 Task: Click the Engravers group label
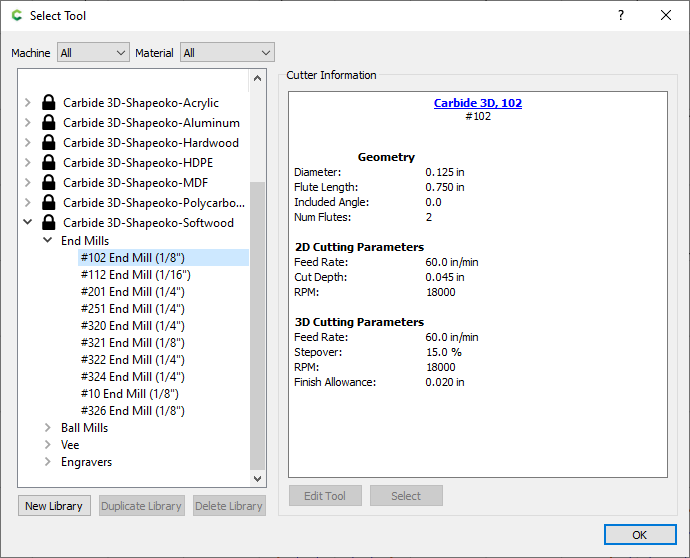pos(86,462)
